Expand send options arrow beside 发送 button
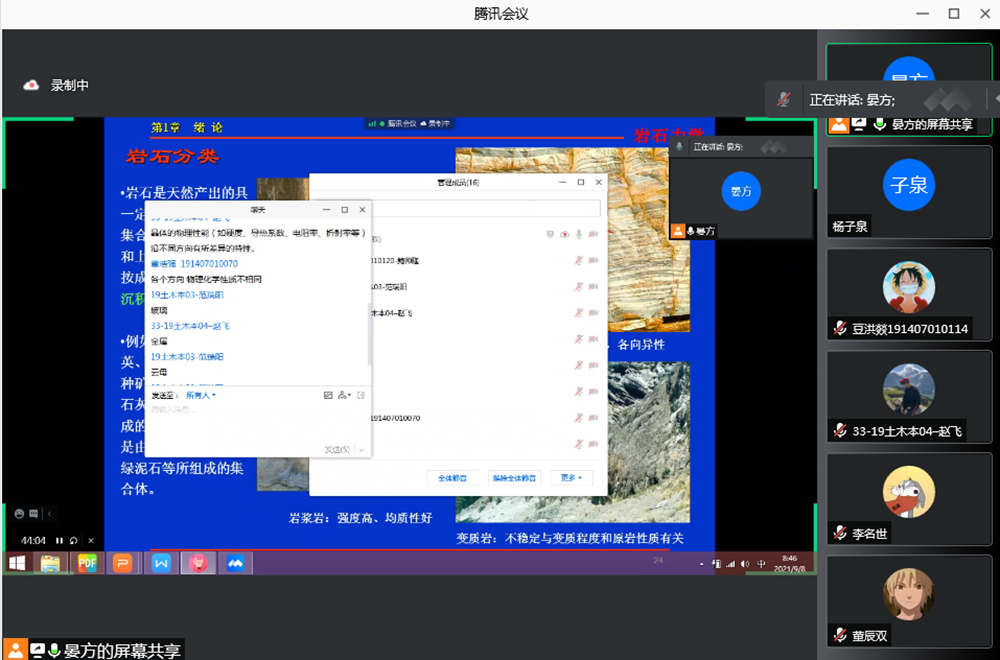This screenshot has height=660, width=1000. point(362,450)
